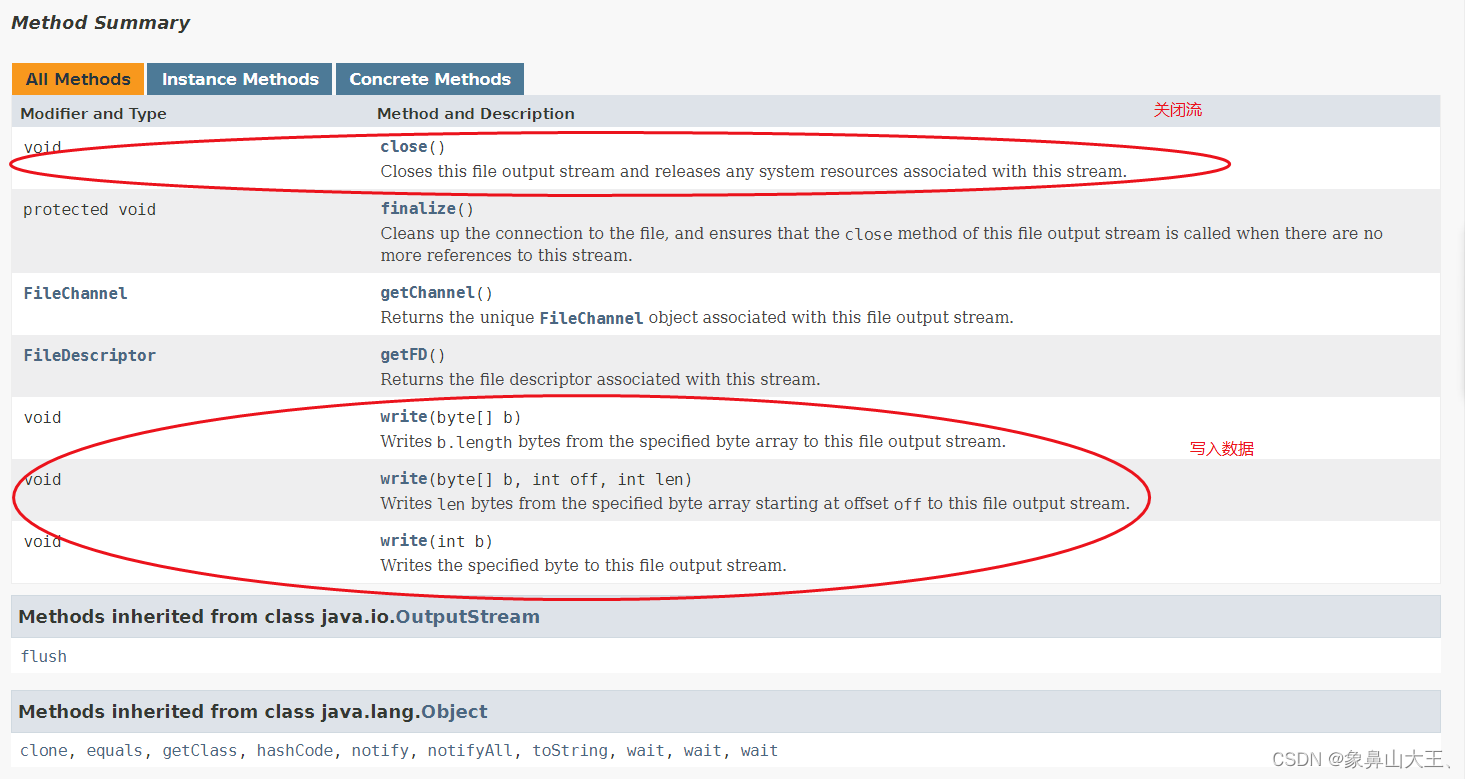Open the inherited hashCode method
The width and height of the screenshot is (1465, 779).
coord(295,750)
